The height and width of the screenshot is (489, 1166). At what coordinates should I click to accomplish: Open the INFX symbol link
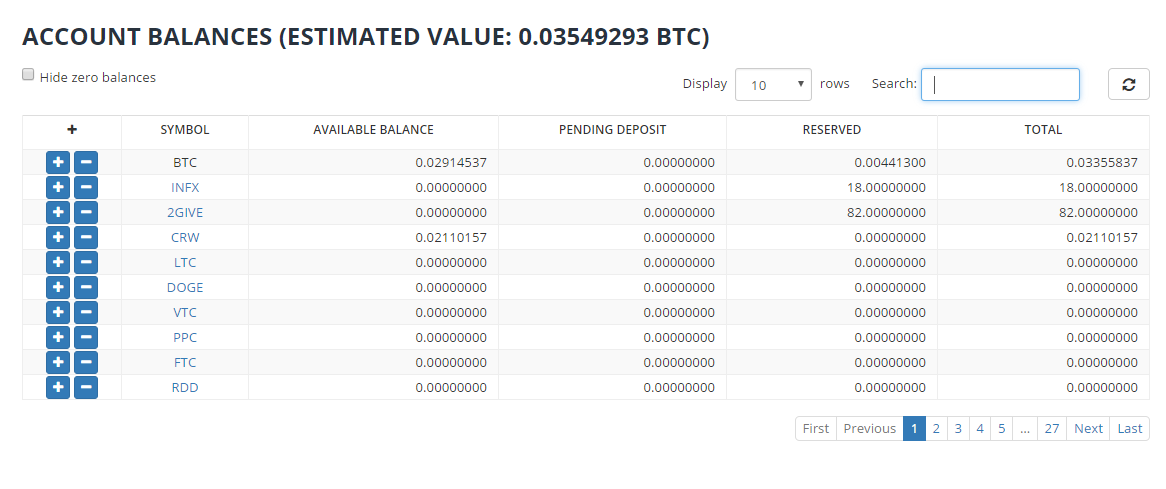(185, 188)
